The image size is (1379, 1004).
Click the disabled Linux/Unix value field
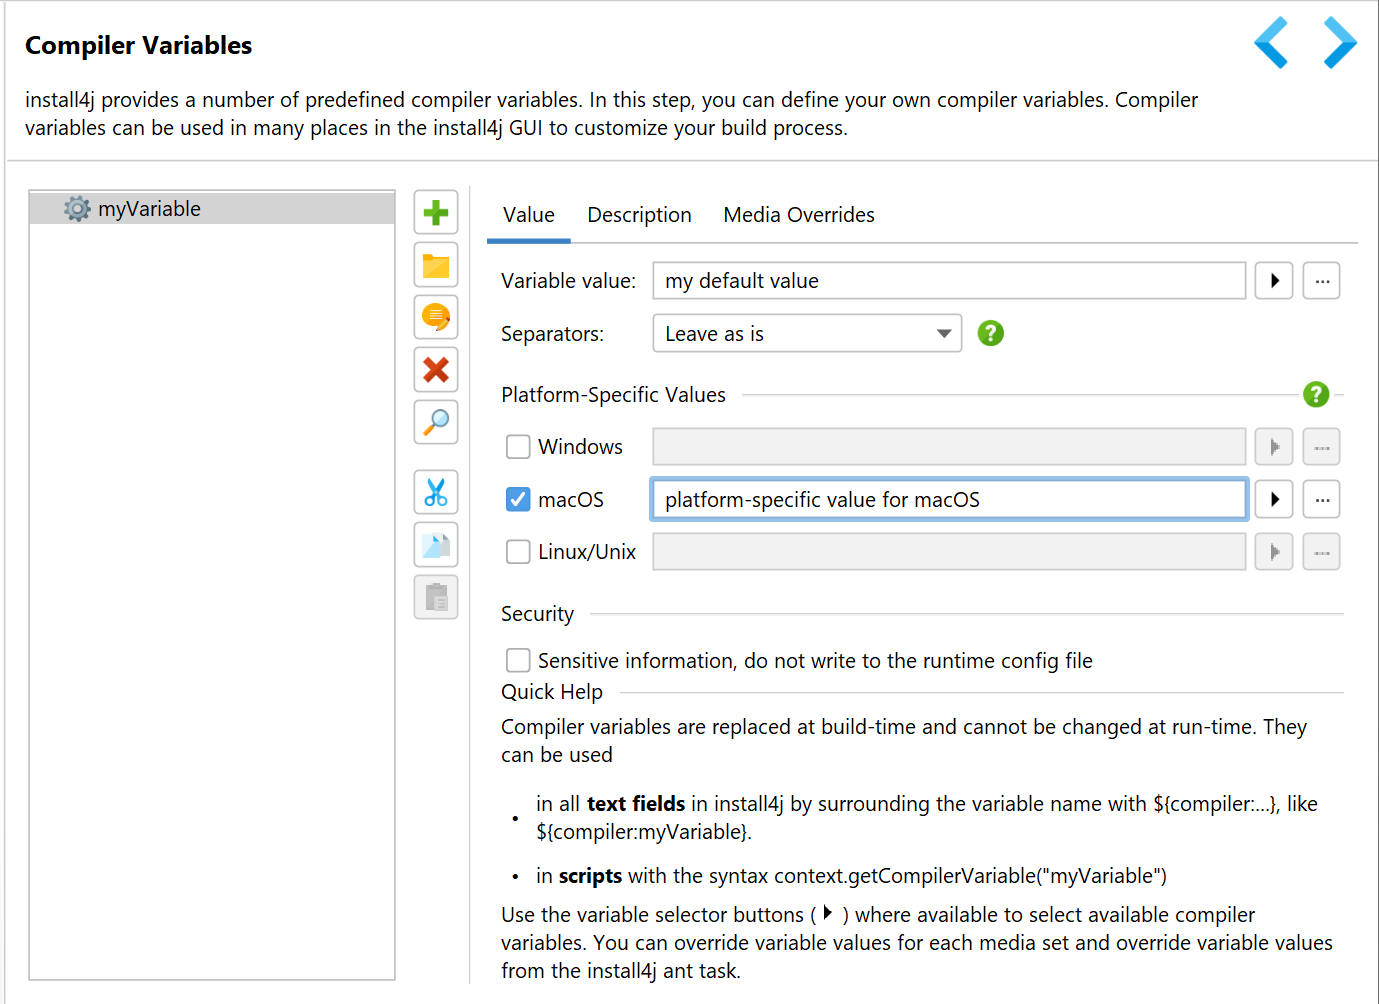(949, 552)
